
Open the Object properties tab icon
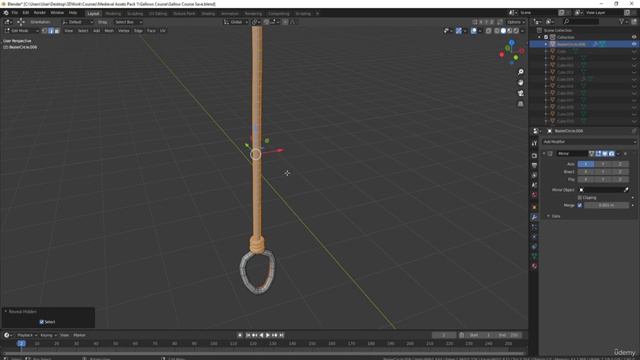tap(534, 207)
